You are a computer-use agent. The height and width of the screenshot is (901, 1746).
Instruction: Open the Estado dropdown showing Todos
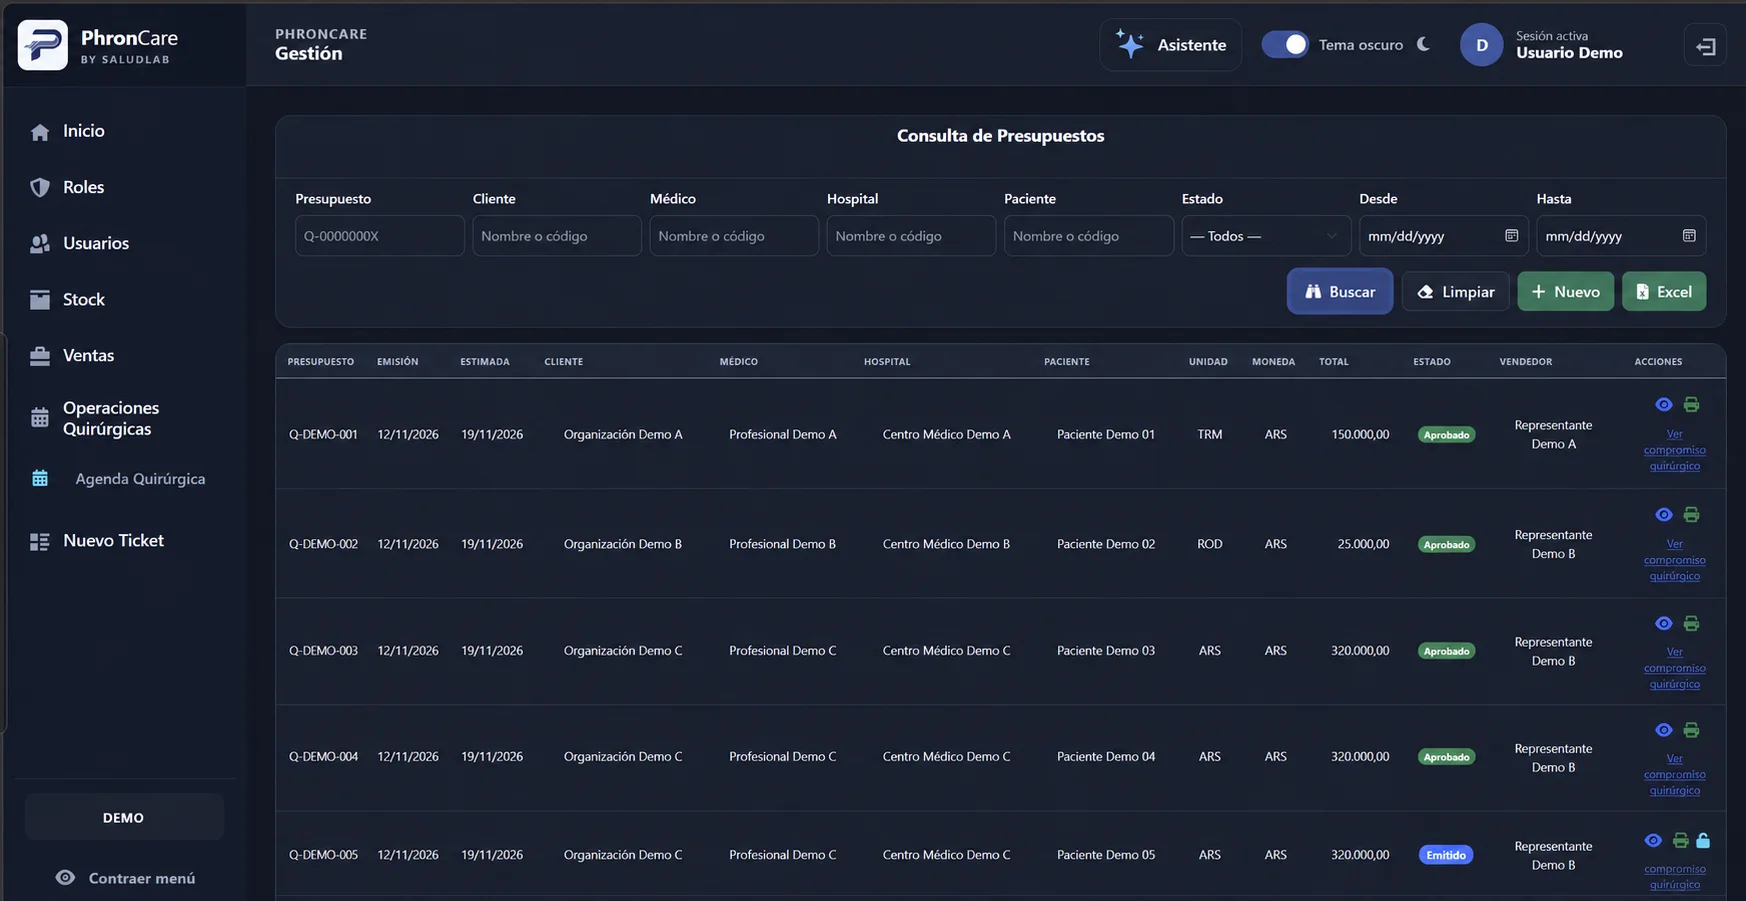click(x=1266, y=236)
